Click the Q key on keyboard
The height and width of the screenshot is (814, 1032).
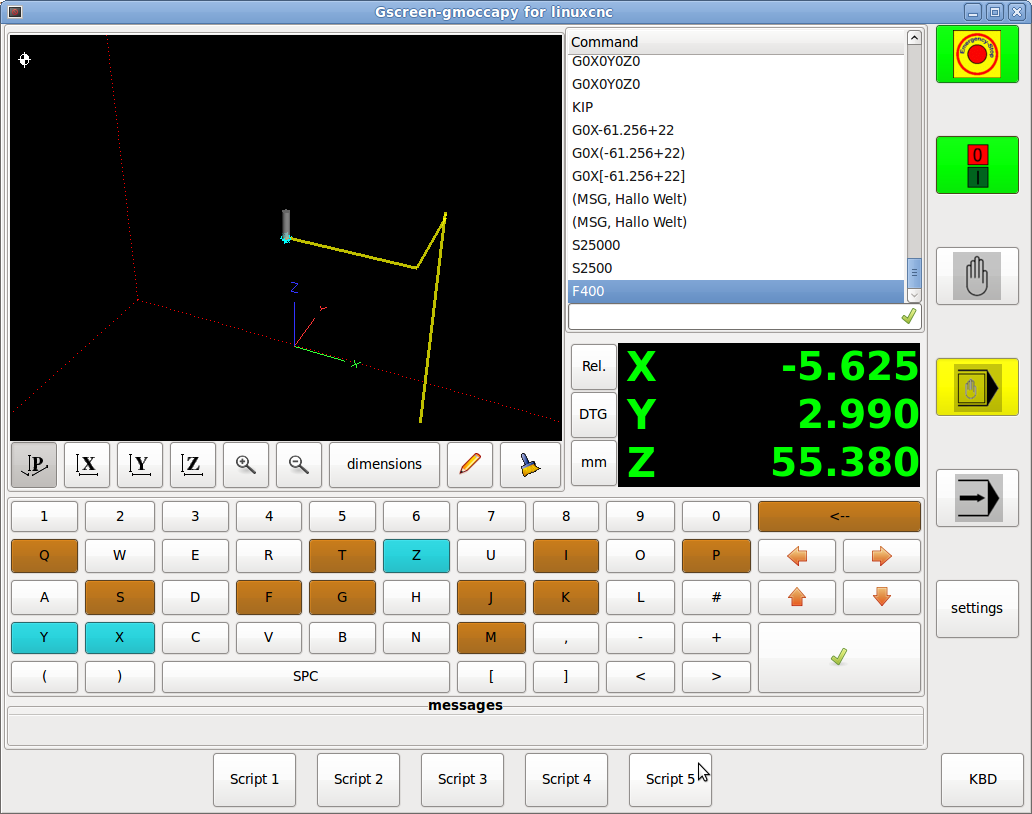pos(44,556)
